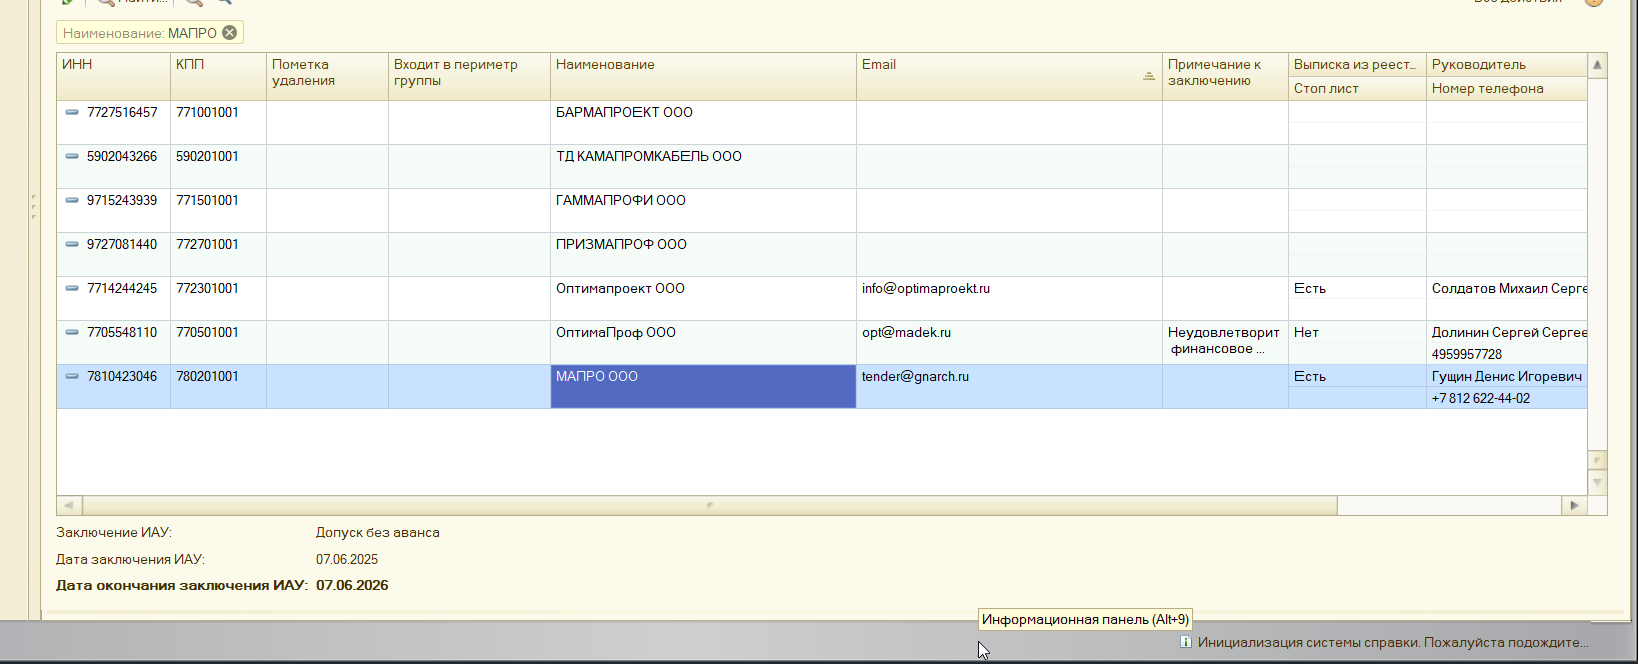Click the horizontal scrollbar thumb
Viewport: 1638px width, 664px height.
[x=710, y=505]
